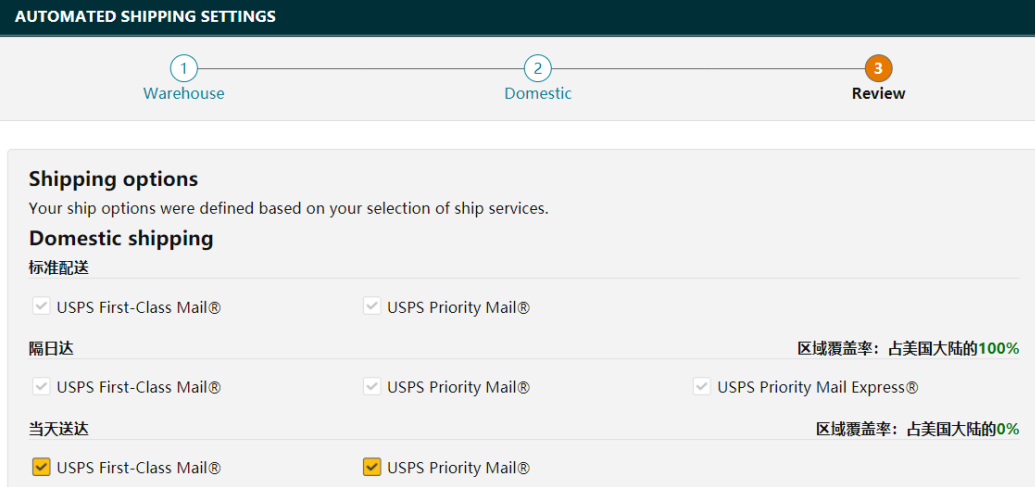Click the step 2 circle icon
This screenshot has height=487, width=1035.
[x=537, y=68]
